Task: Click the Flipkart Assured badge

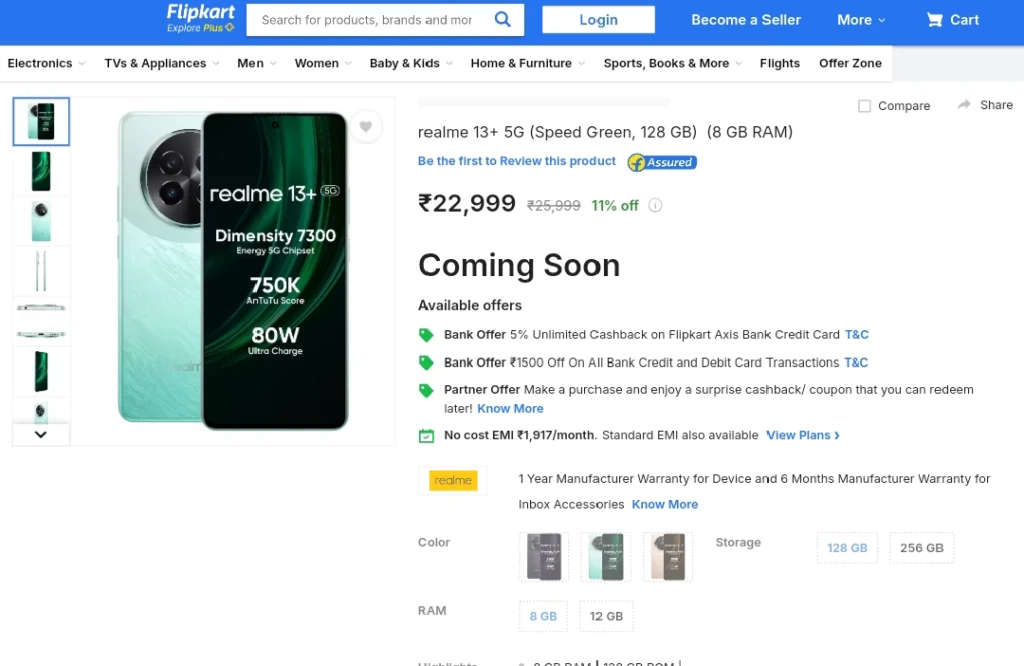Action: coord(662,162)
